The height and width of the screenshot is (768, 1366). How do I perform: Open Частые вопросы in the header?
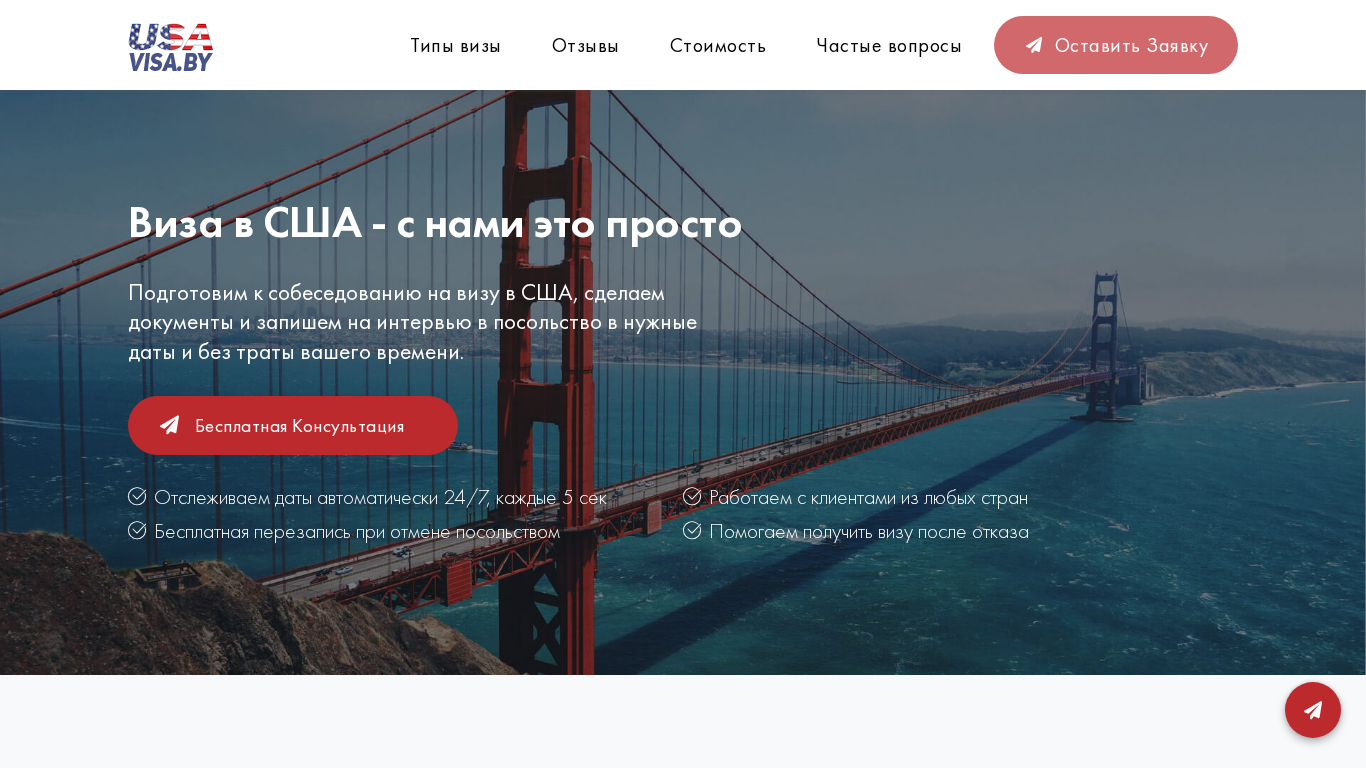click(889, 45)
